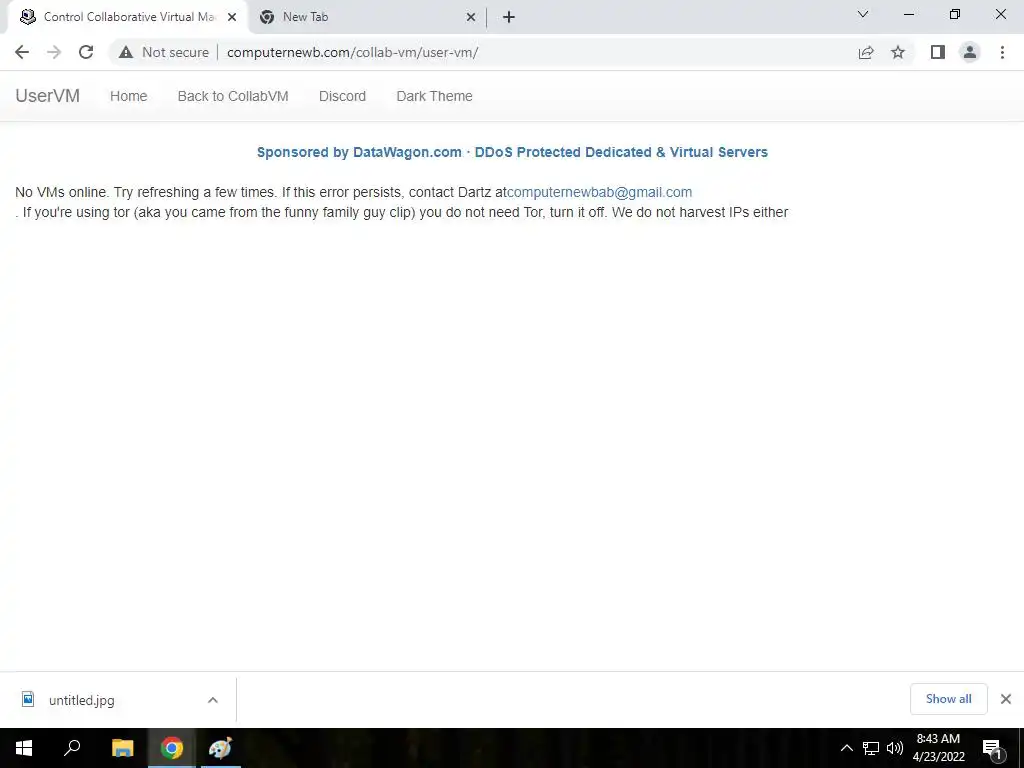This screenshot has width=1024, height=768.
Task: Click the Chrome taskbar icon
Action: (x=172, y=748)
